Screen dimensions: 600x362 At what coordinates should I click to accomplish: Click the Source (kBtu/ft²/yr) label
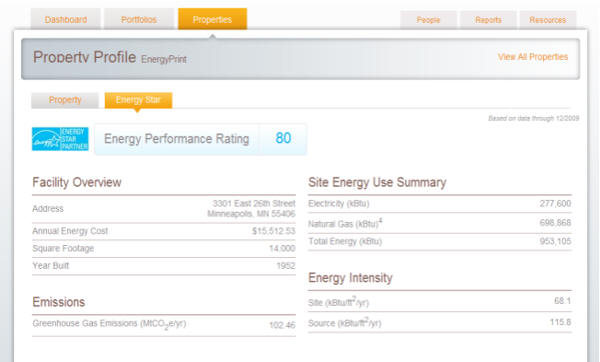(344, 323)
